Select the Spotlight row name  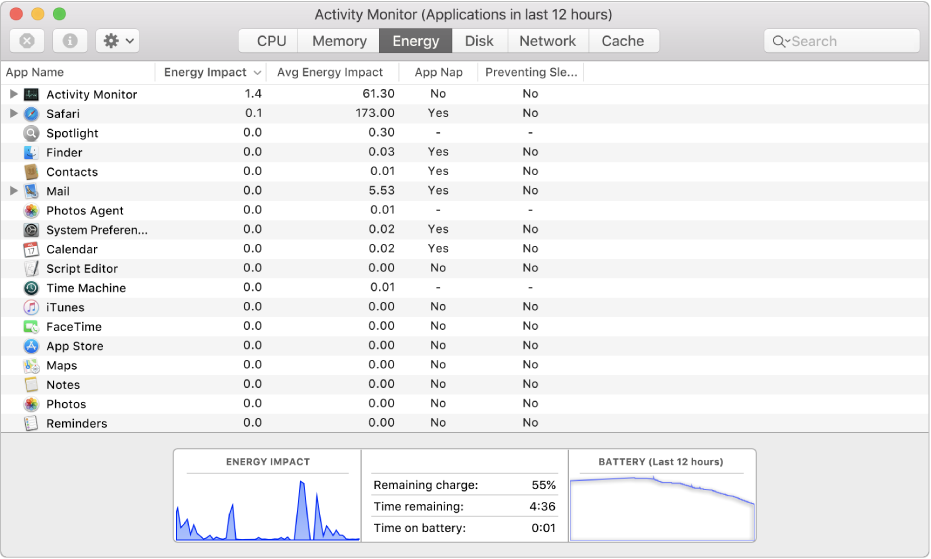click(72, 133)
